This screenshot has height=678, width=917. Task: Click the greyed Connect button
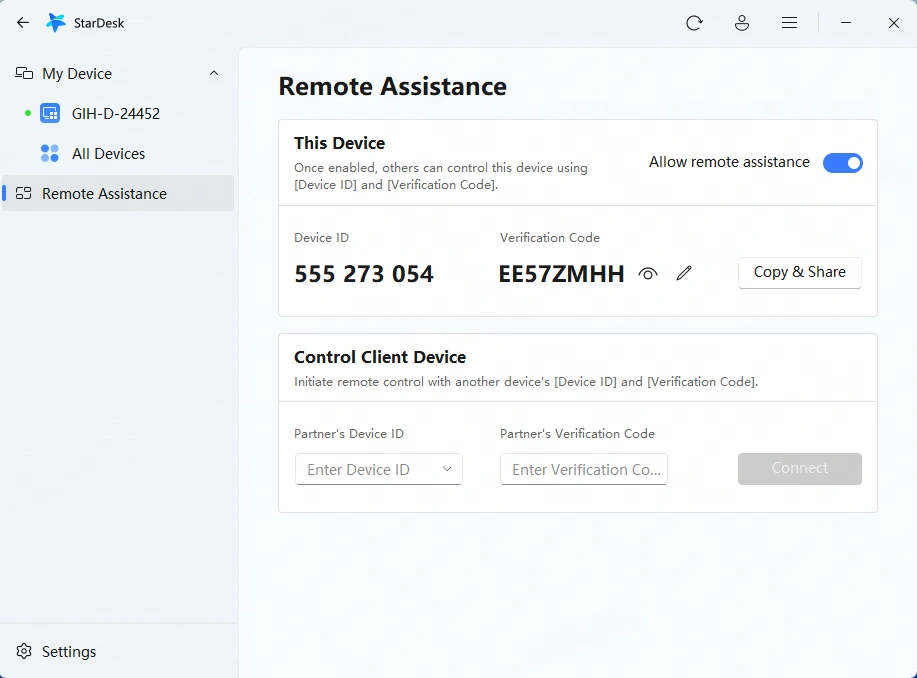point(799,469)
